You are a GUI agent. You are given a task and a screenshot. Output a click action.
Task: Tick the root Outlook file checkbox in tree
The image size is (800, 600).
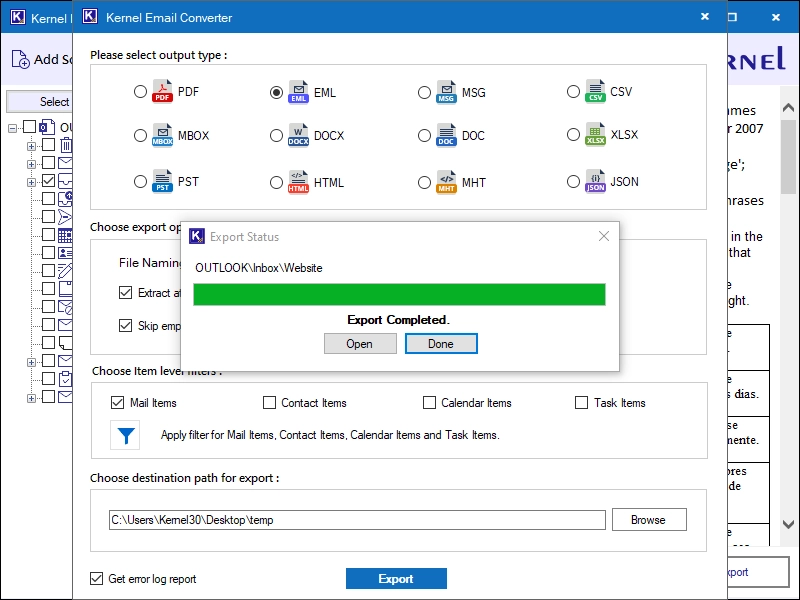coord(30,127)
